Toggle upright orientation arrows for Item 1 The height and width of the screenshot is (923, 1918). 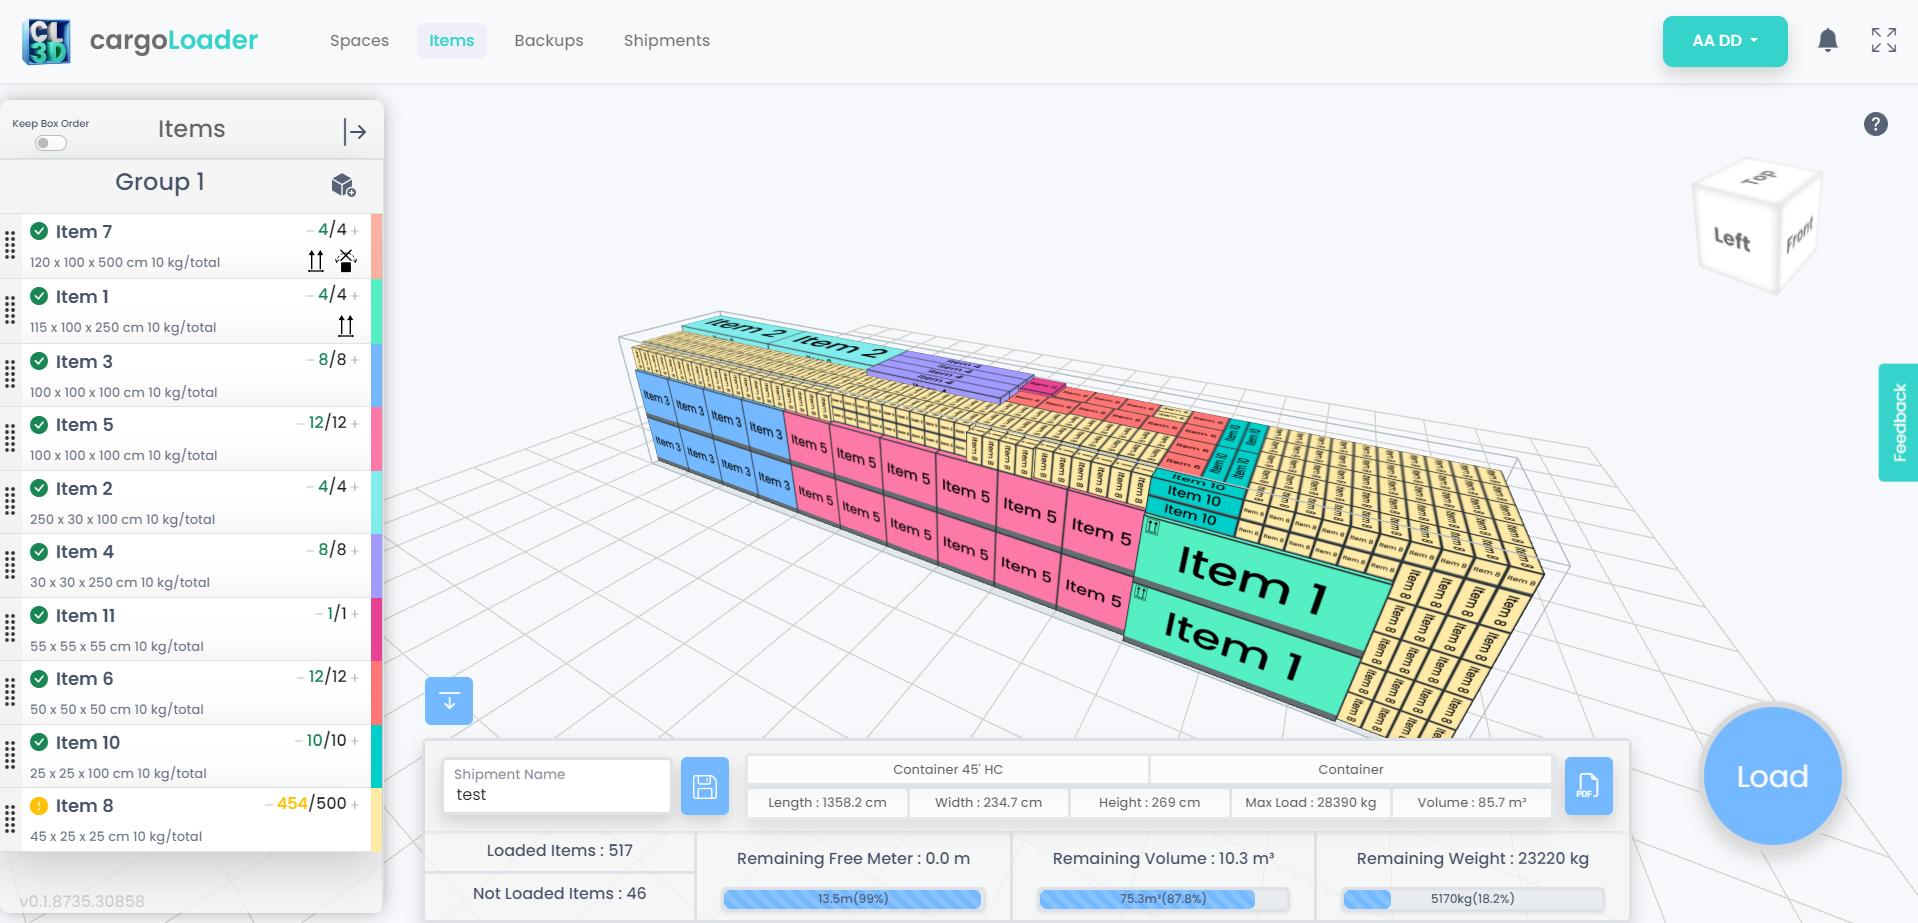pos(346,326)
